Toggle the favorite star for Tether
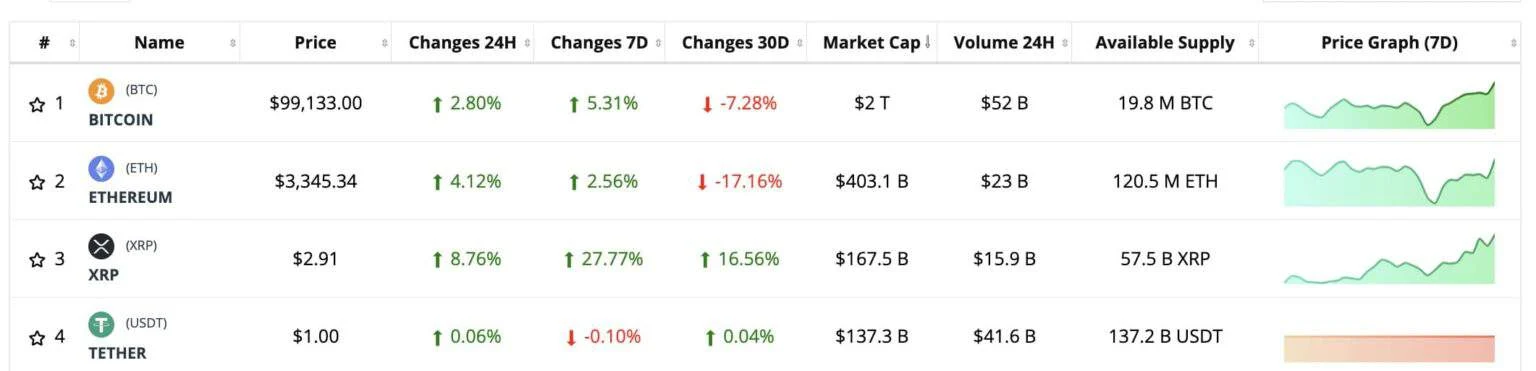Viewport: 1536px width, 371px height. (38, 337)
